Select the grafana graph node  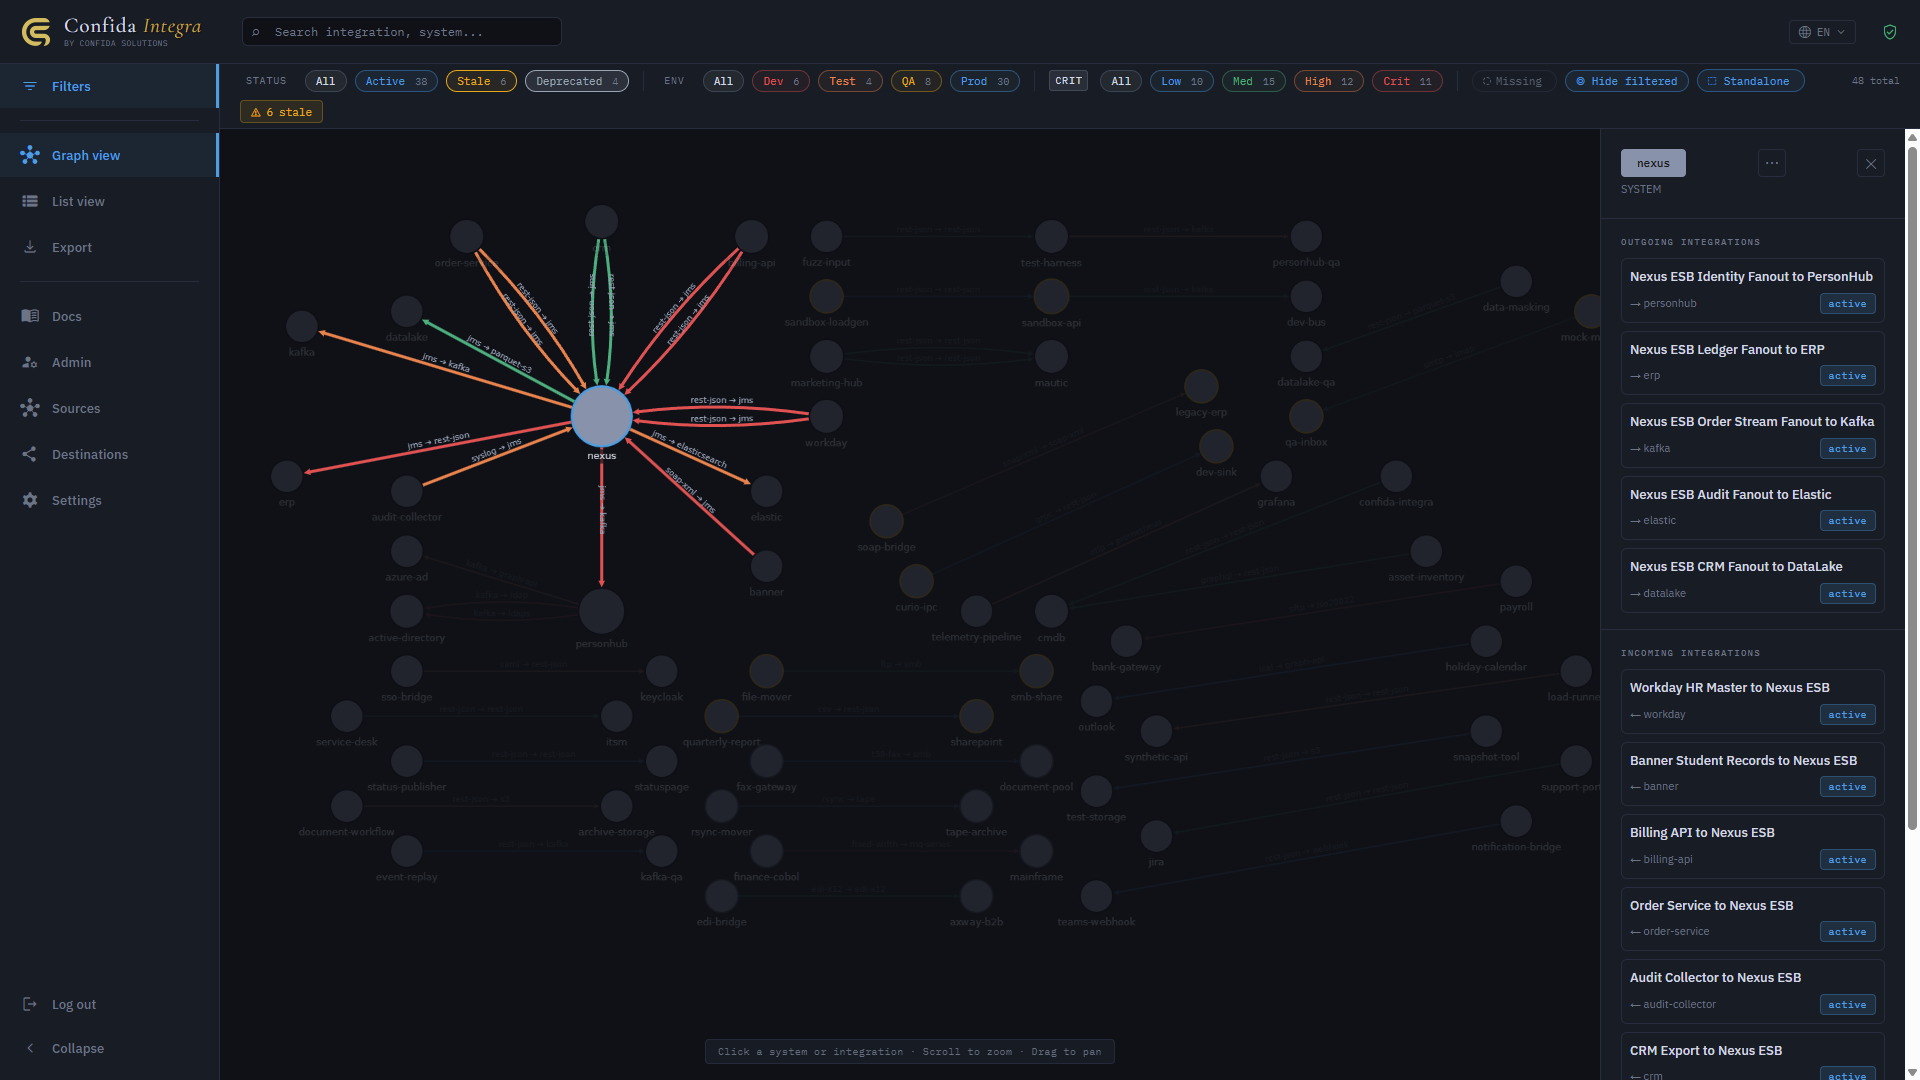tap(1276, 476)
